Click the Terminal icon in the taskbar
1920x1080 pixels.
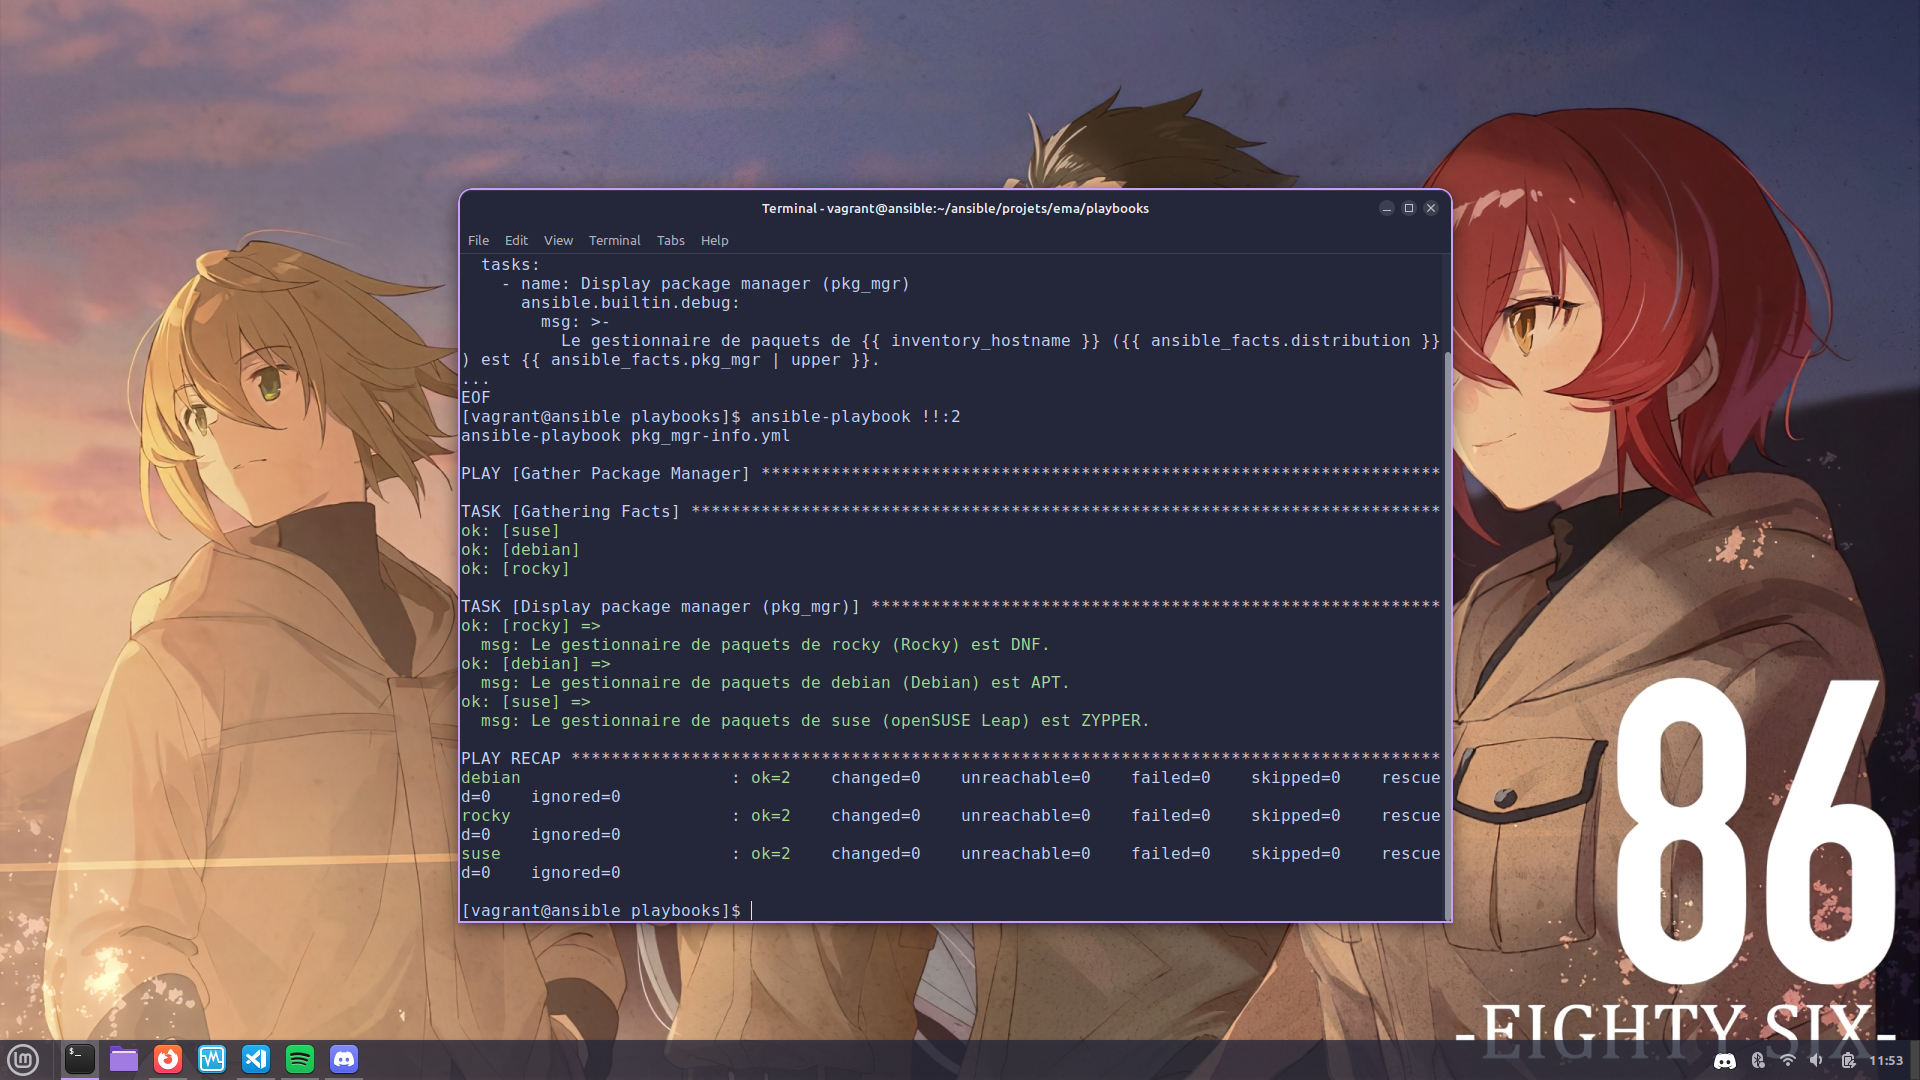[80, 1059]
